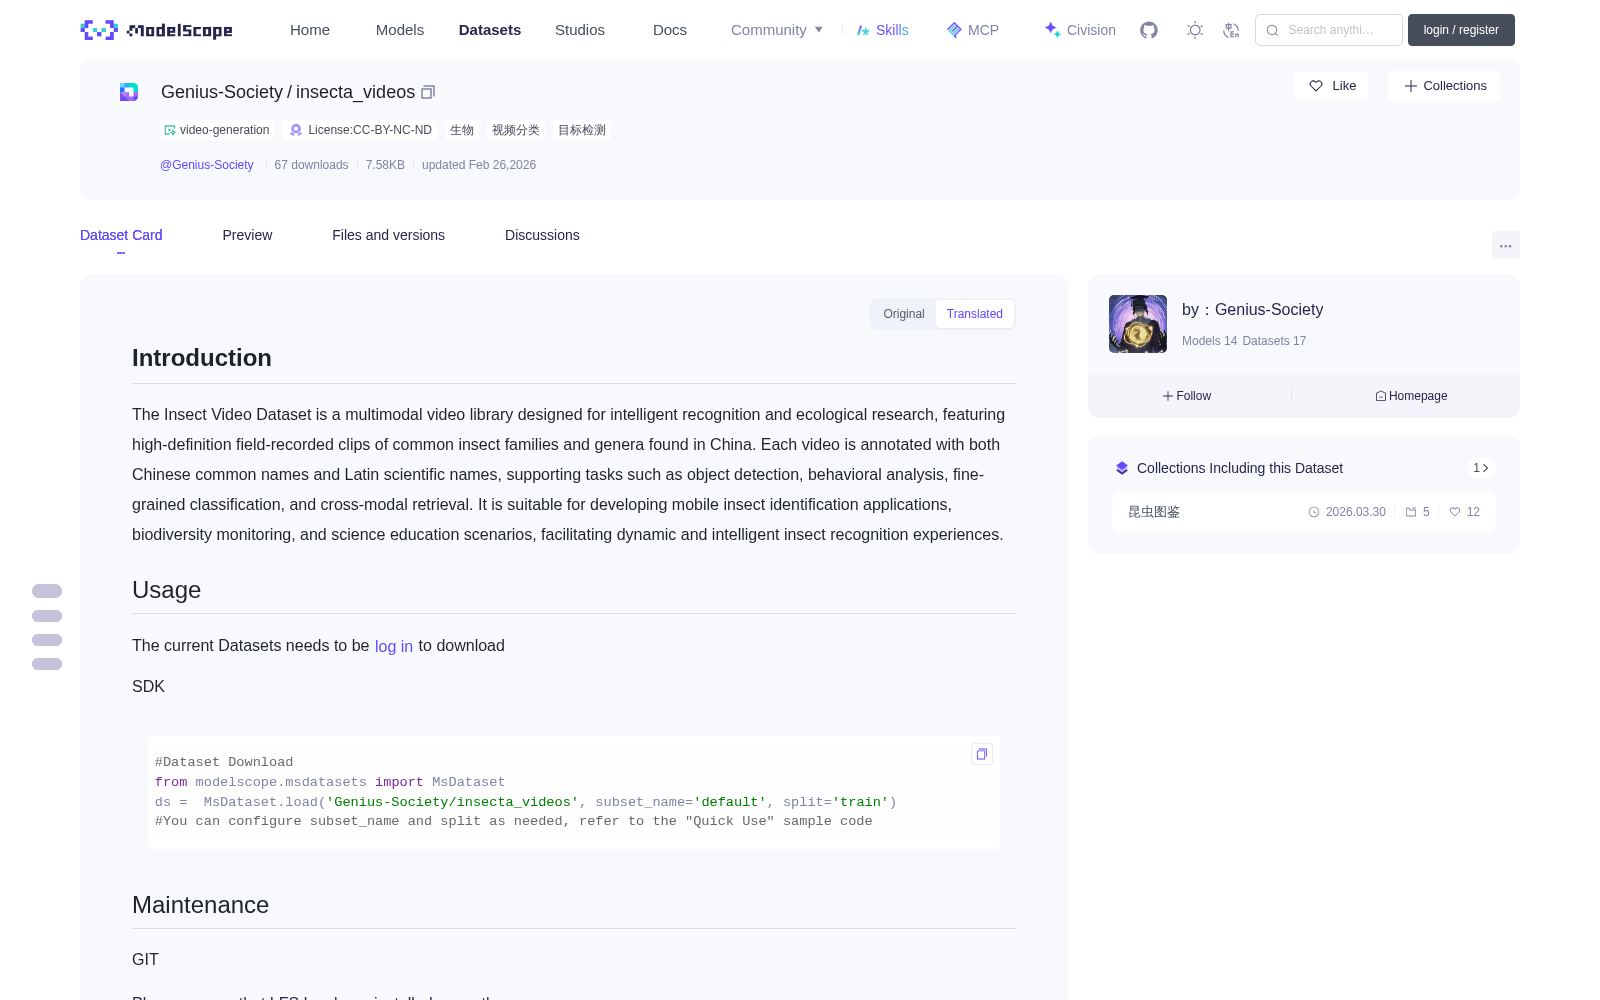
Task: Click the log in link
Action: click(394, 646)
